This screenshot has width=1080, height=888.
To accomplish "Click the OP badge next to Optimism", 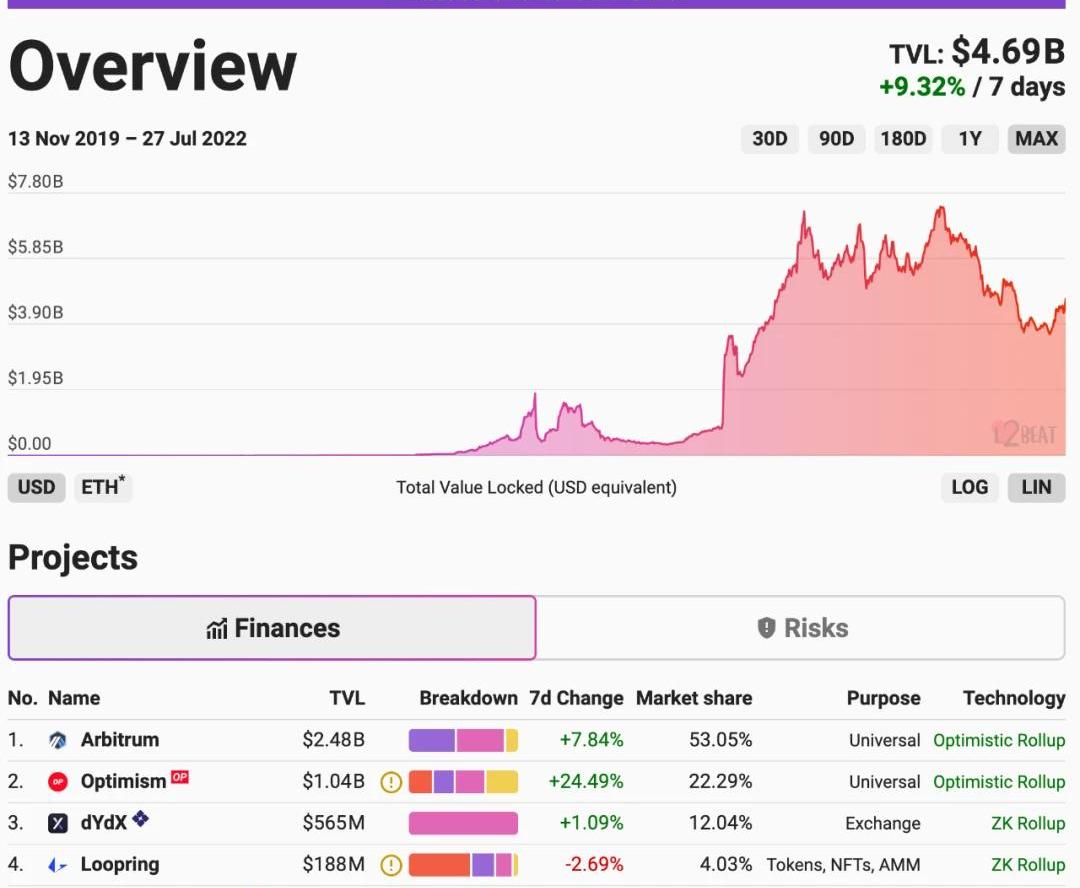I will 180,777.
